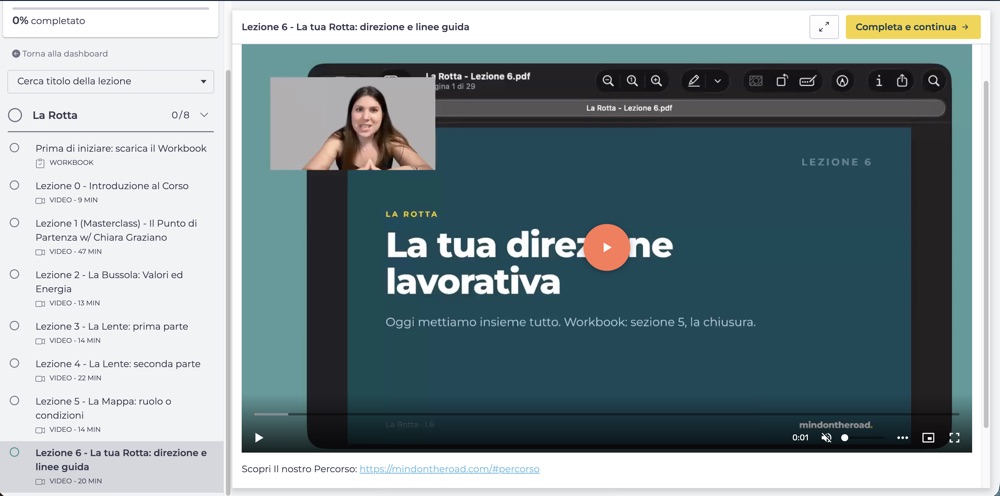Mark Lezione 3 La Lente completion circle

pyautogui.click(x=14, y=325)
